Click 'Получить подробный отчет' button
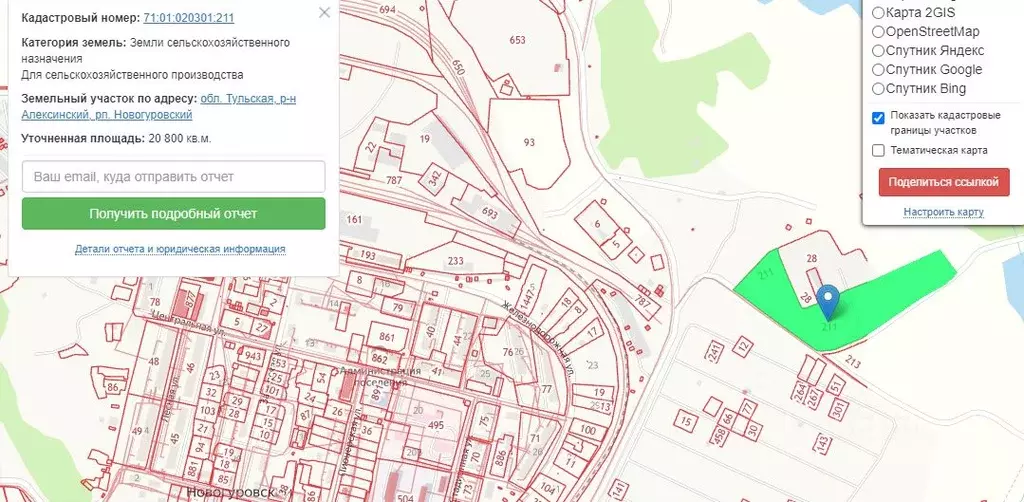 point(173,214)
